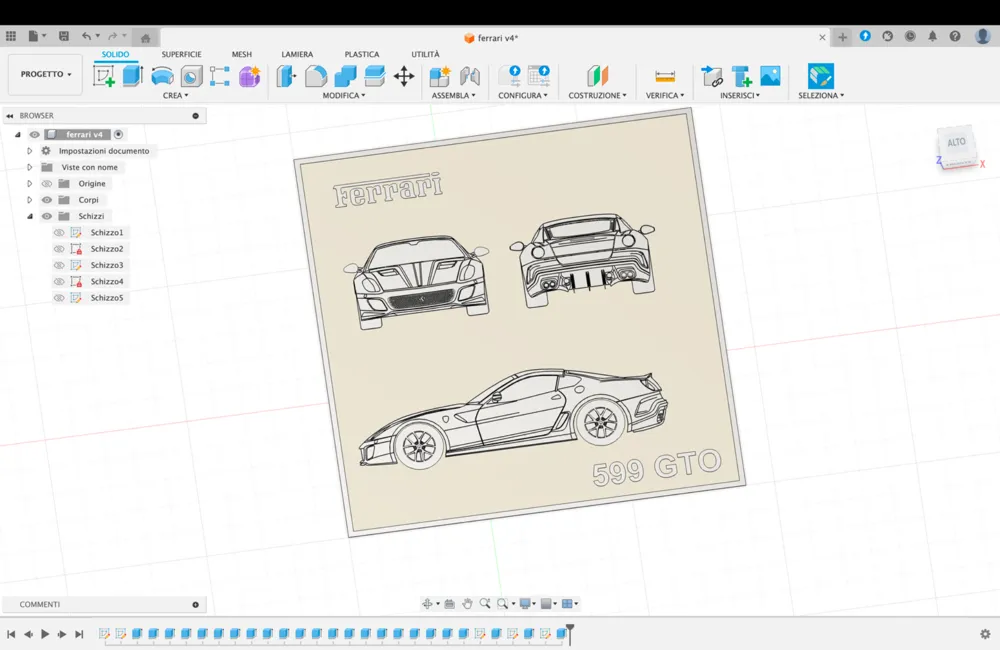Click the timeline end marker
1000x650 pixels.
[570, 633]
